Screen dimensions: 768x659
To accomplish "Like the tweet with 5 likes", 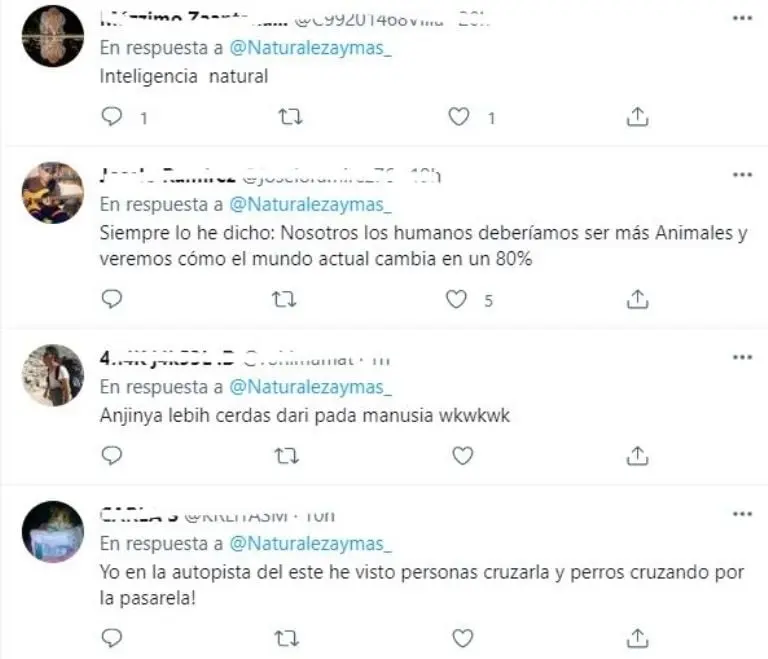I will [x=456, y=299].
